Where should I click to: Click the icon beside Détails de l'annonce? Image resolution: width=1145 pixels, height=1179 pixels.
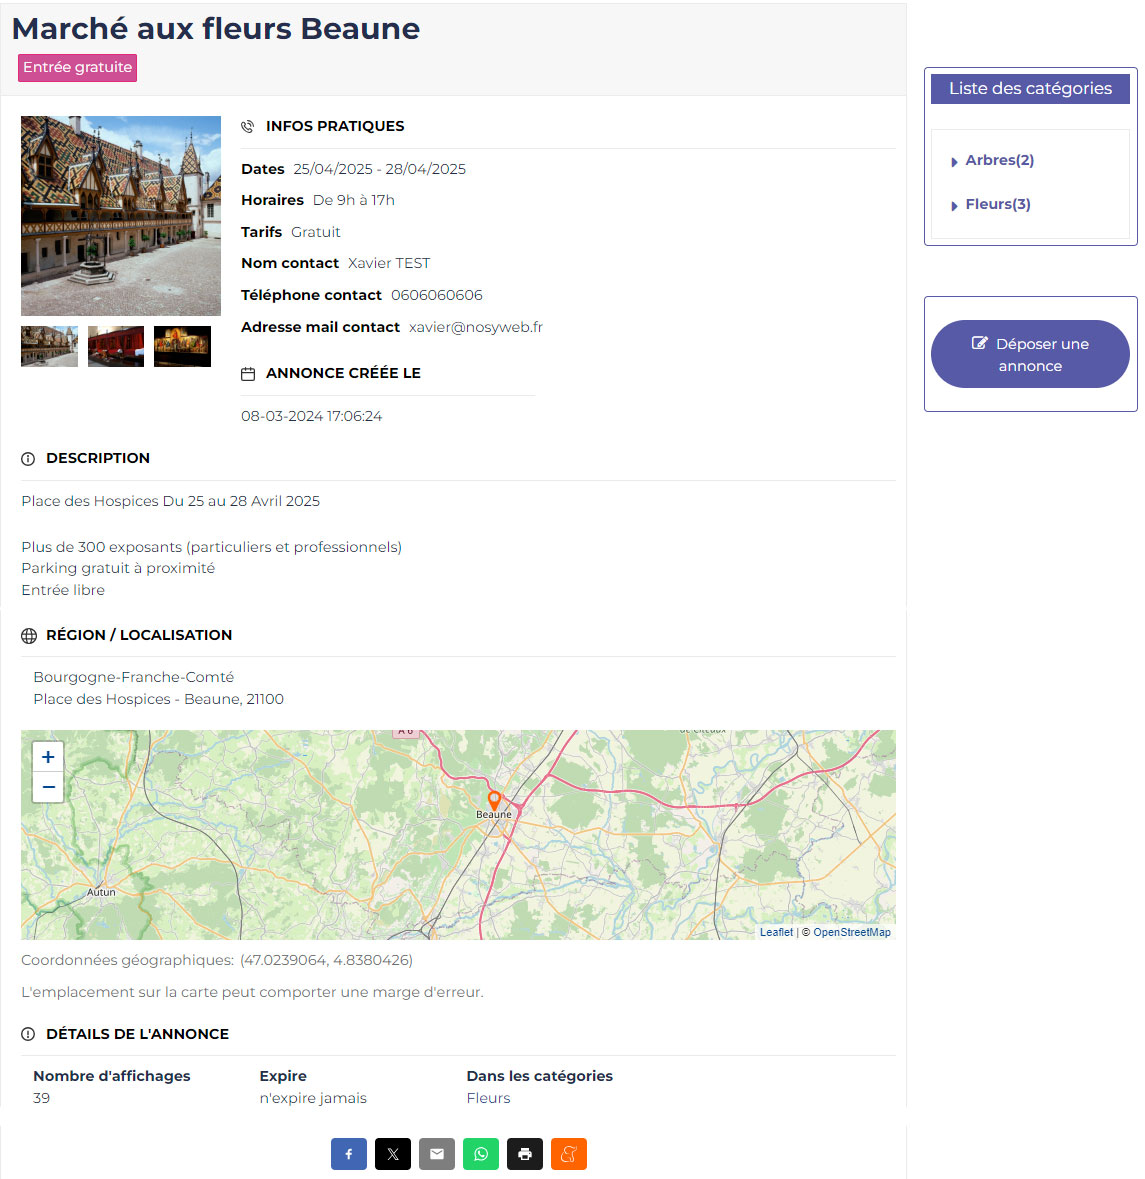point(28,1034)
